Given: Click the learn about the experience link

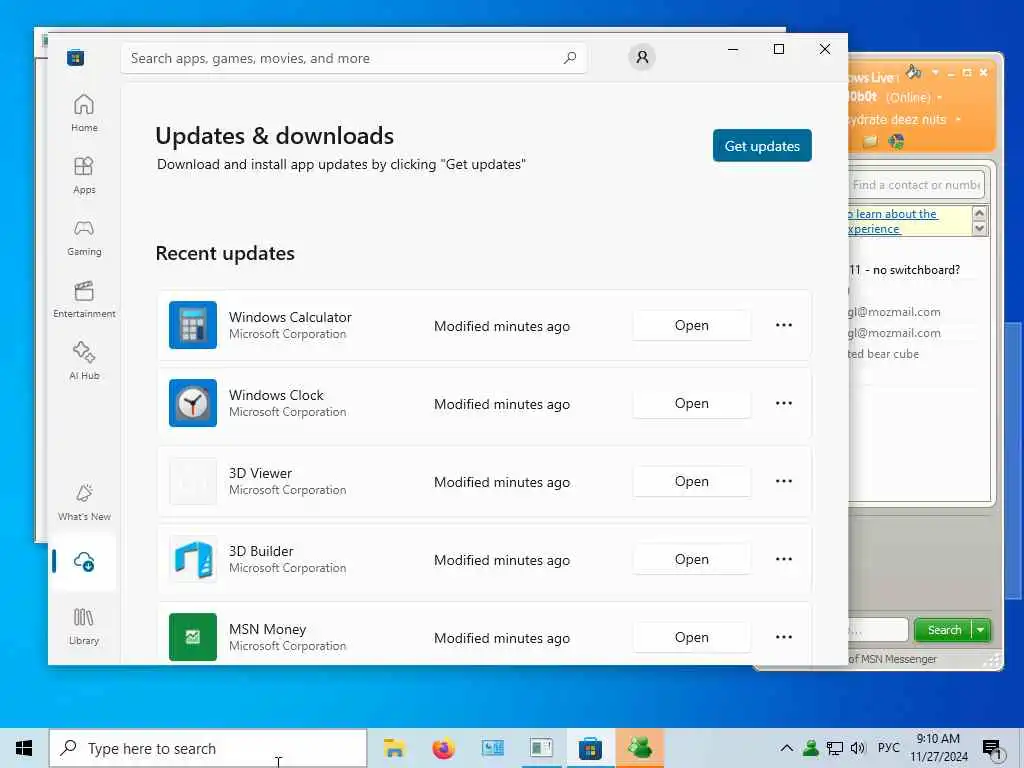Looking at the screenshot, I should 893,221.
